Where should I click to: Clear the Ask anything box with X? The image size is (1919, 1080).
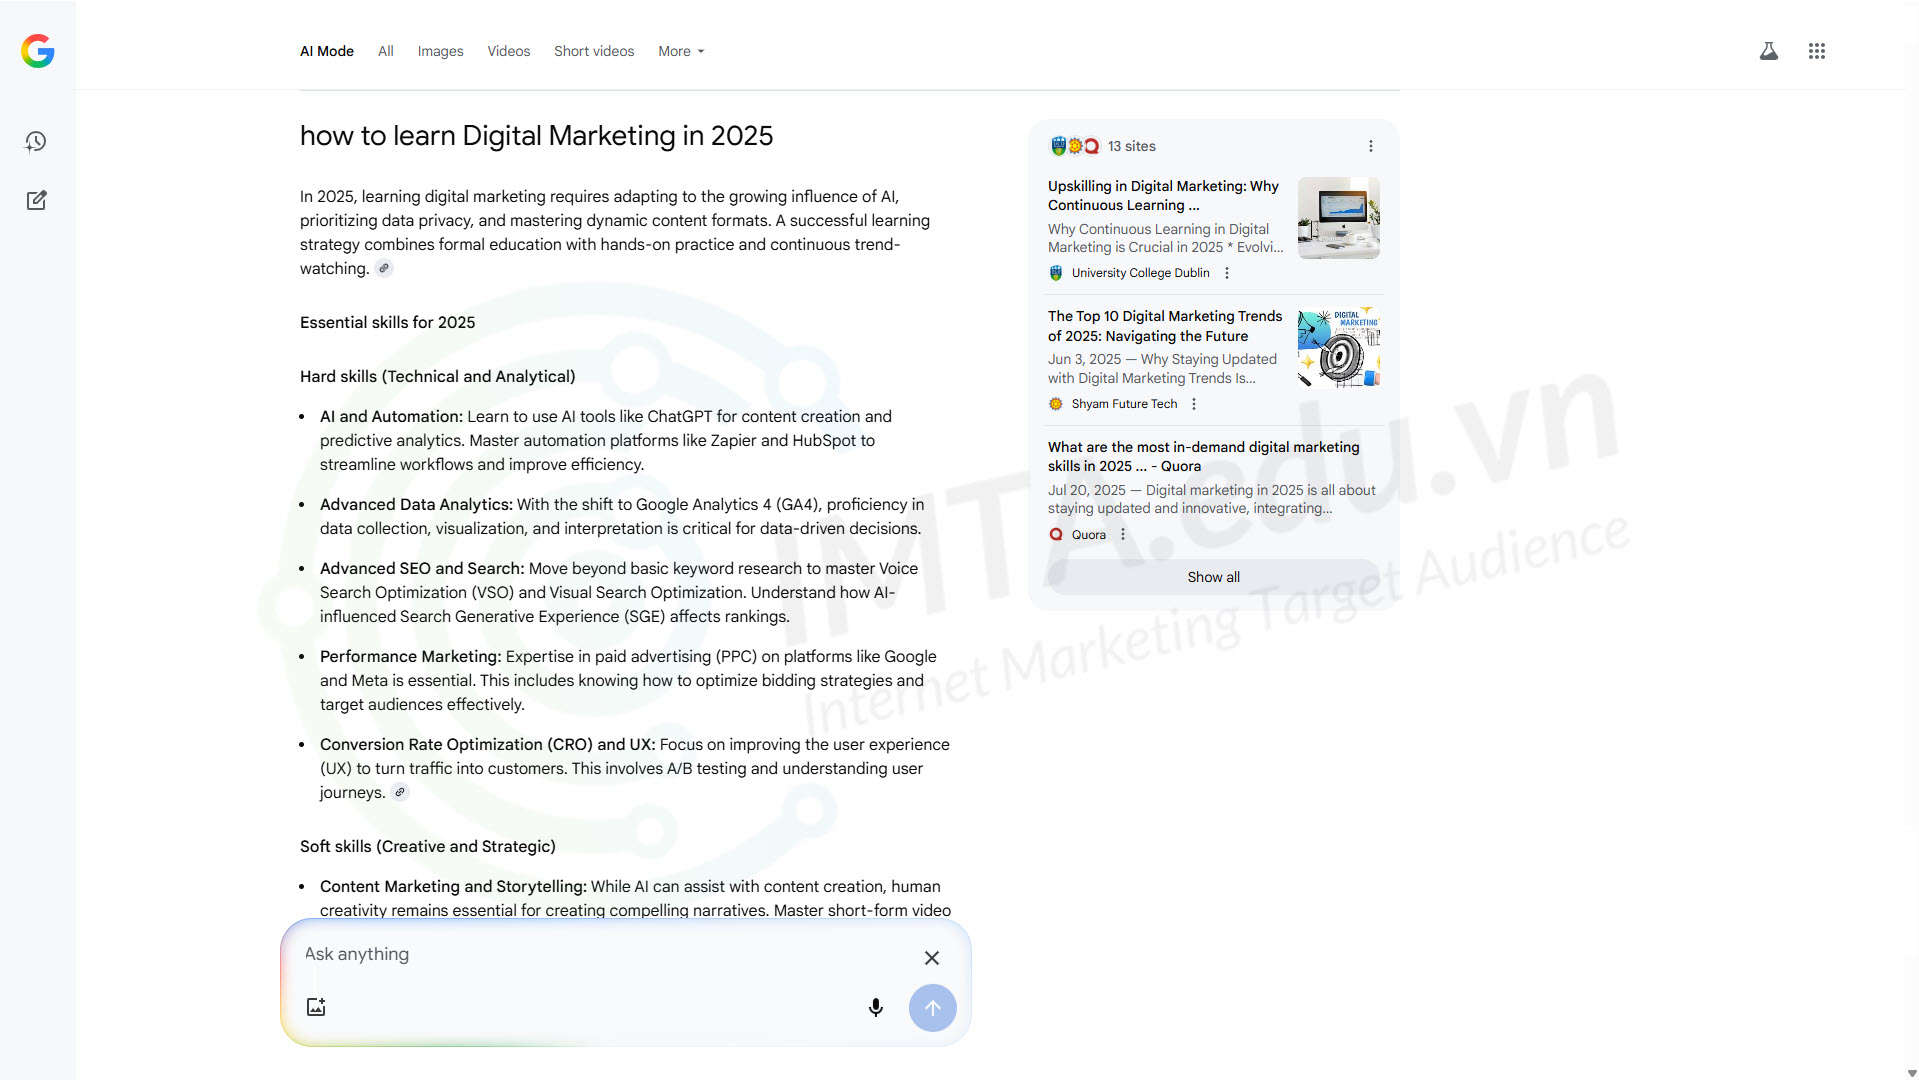[x=932, y=958]
